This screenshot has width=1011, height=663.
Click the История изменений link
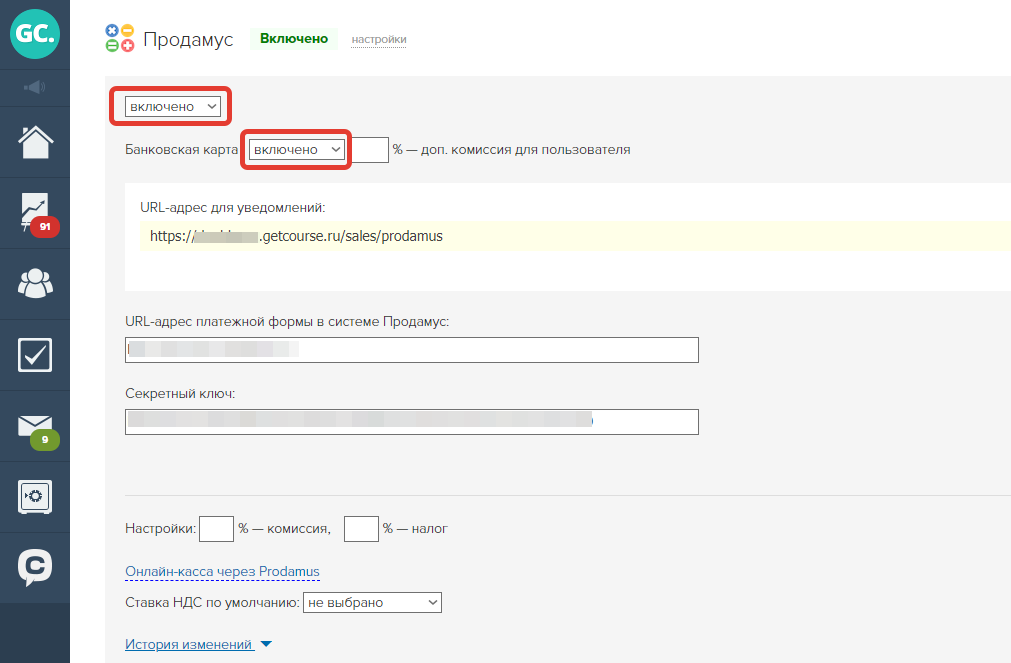point(189,644)
